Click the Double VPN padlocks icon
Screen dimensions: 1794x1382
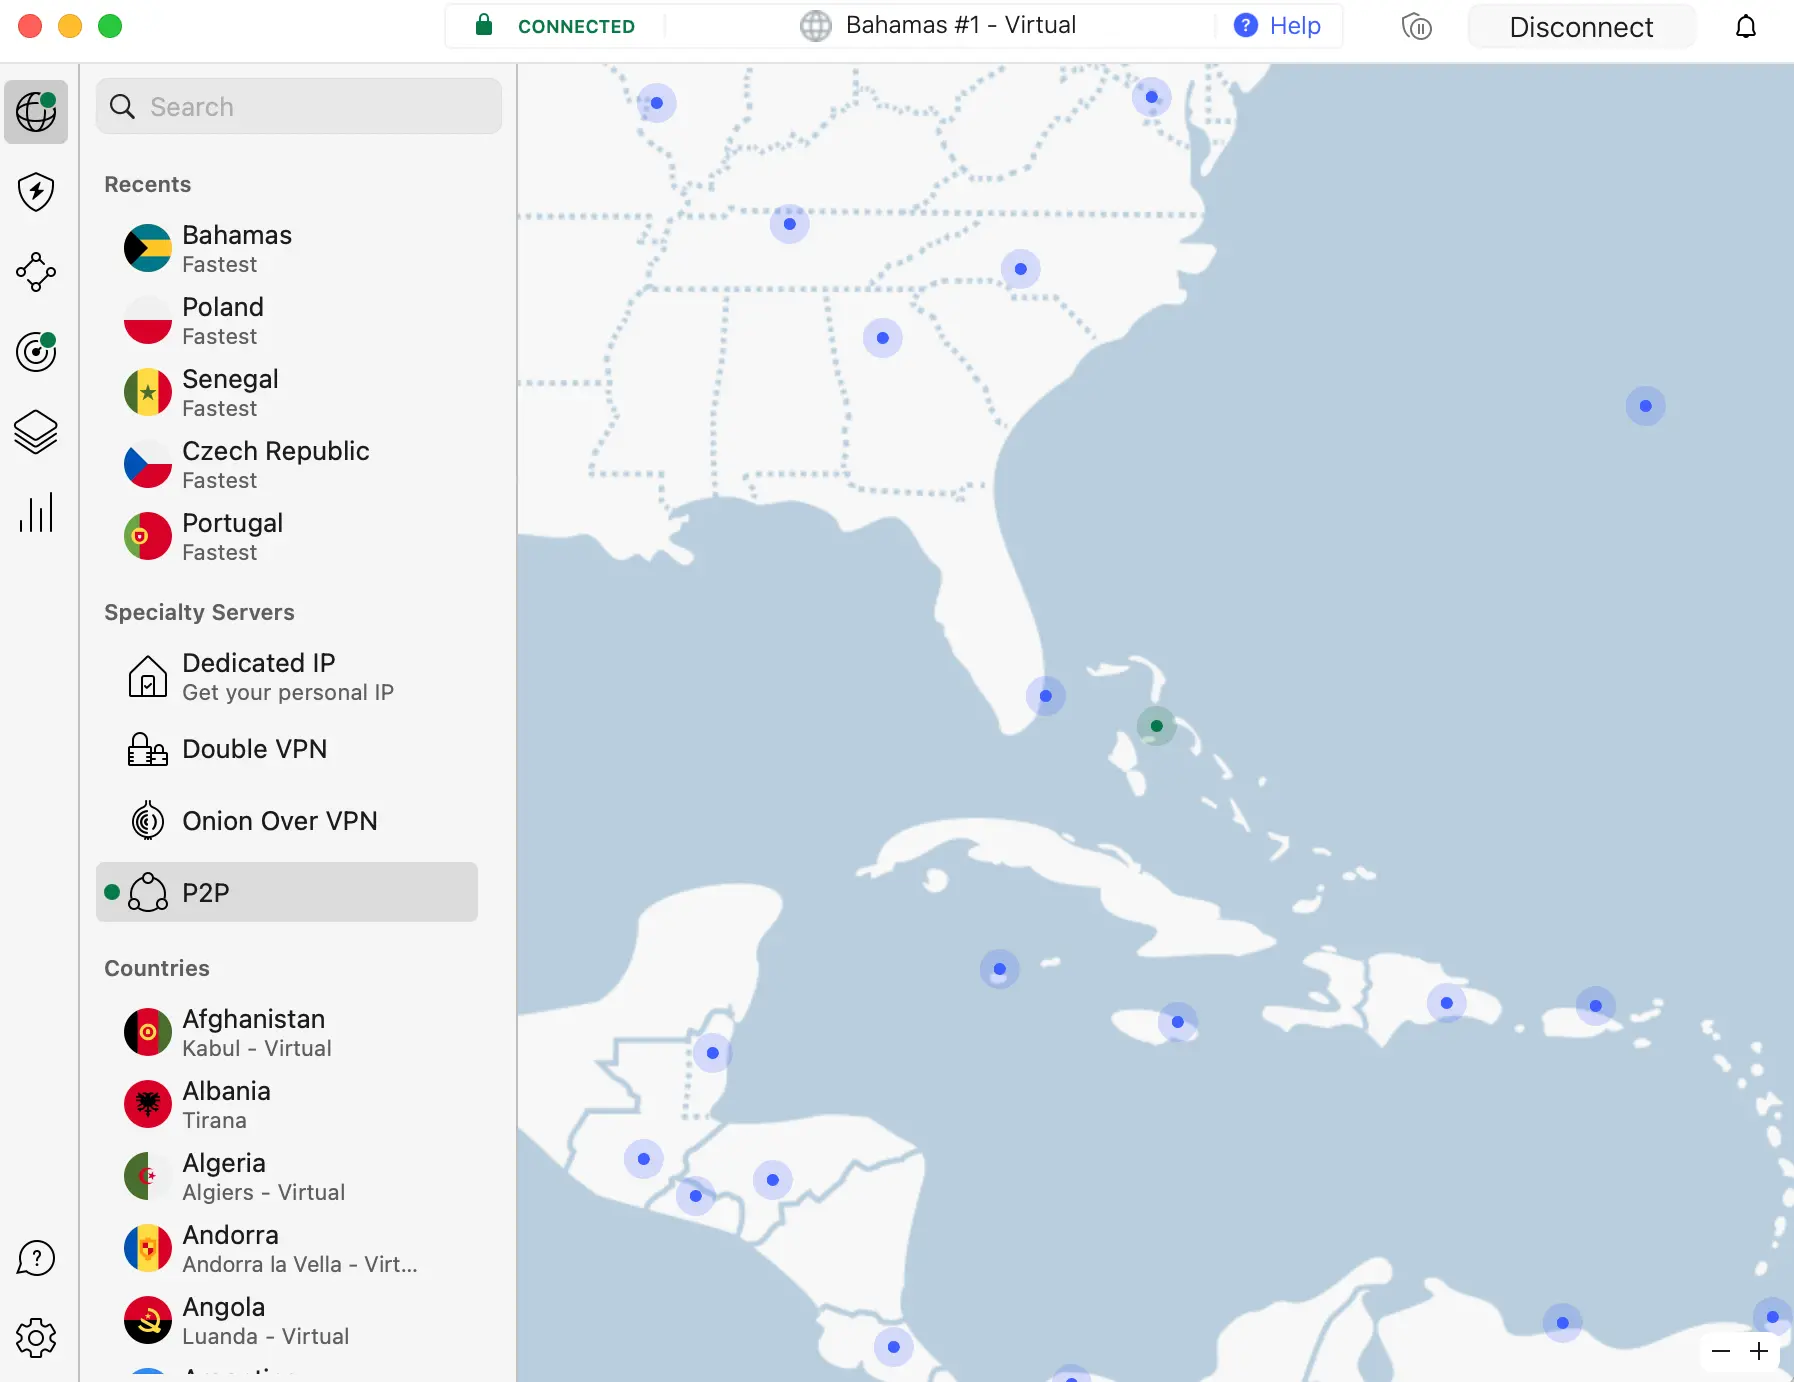pyautogui.click(x=148, y=749)
